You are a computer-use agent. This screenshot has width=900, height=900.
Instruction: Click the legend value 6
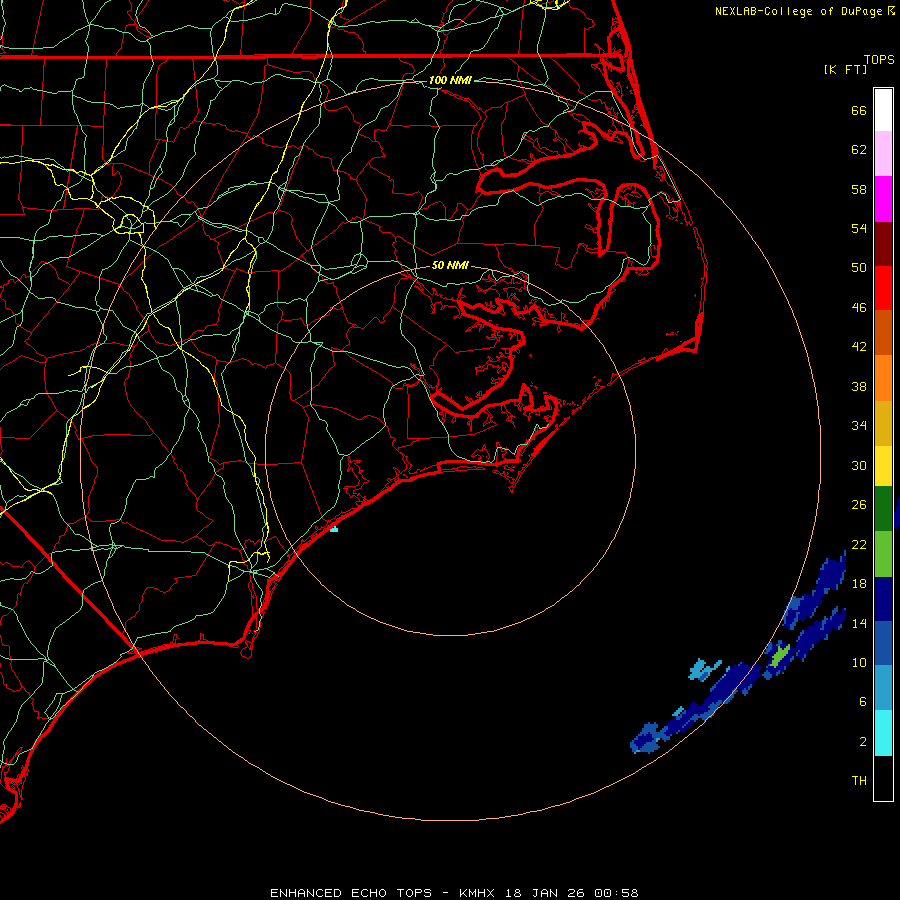(863, 702)
